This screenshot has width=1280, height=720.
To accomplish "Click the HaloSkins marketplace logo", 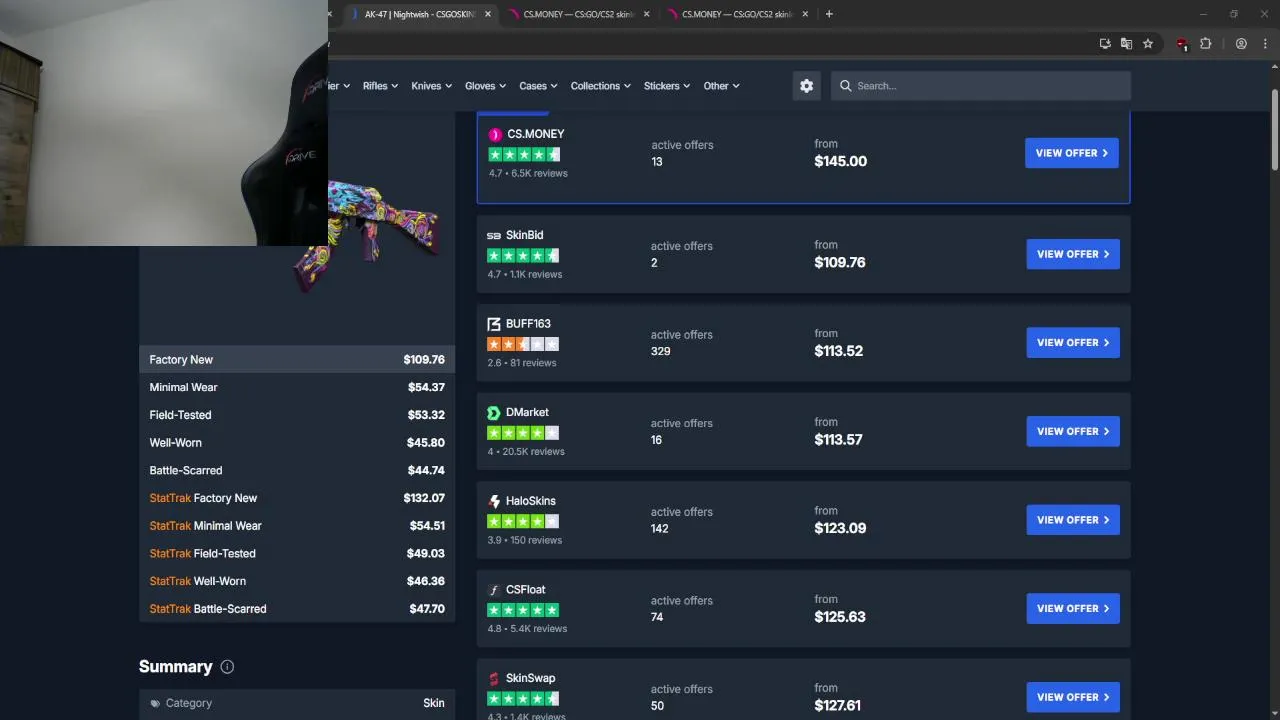I will click(x=493, y=501).
